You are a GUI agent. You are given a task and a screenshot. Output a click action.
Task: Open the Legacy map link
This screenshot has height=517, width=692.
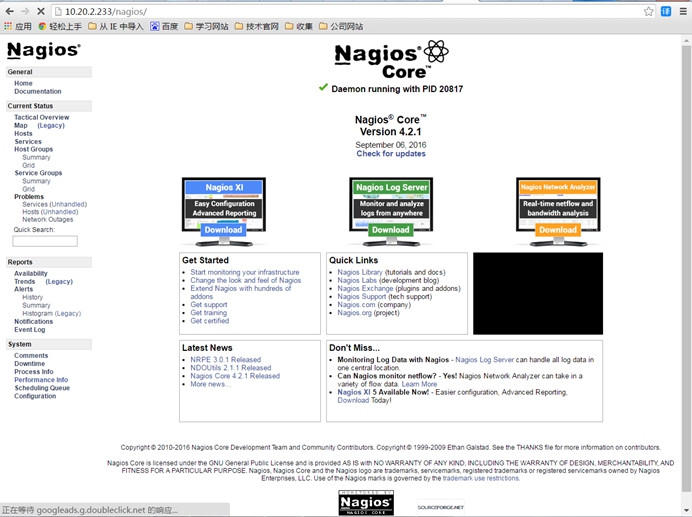point(51,125)
